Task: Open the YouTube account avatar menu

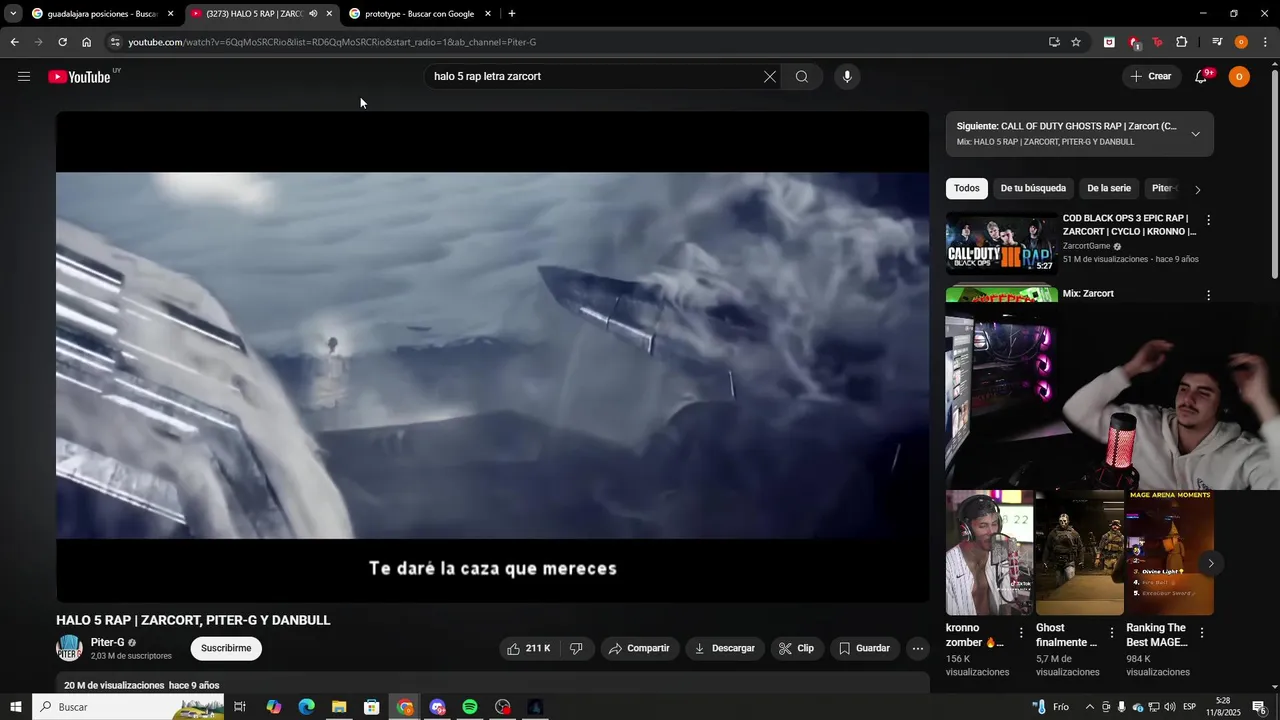Action: 1239,77
